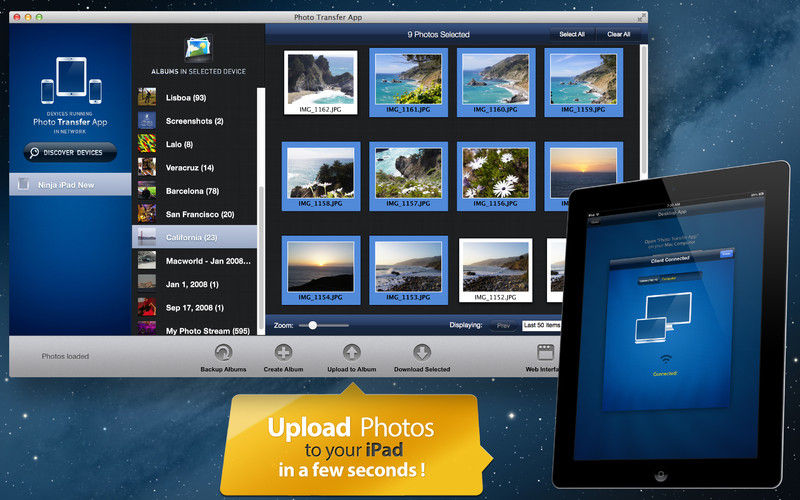Open the Sep 17, 2008 (1) album
800x500 pixels.
194,308
